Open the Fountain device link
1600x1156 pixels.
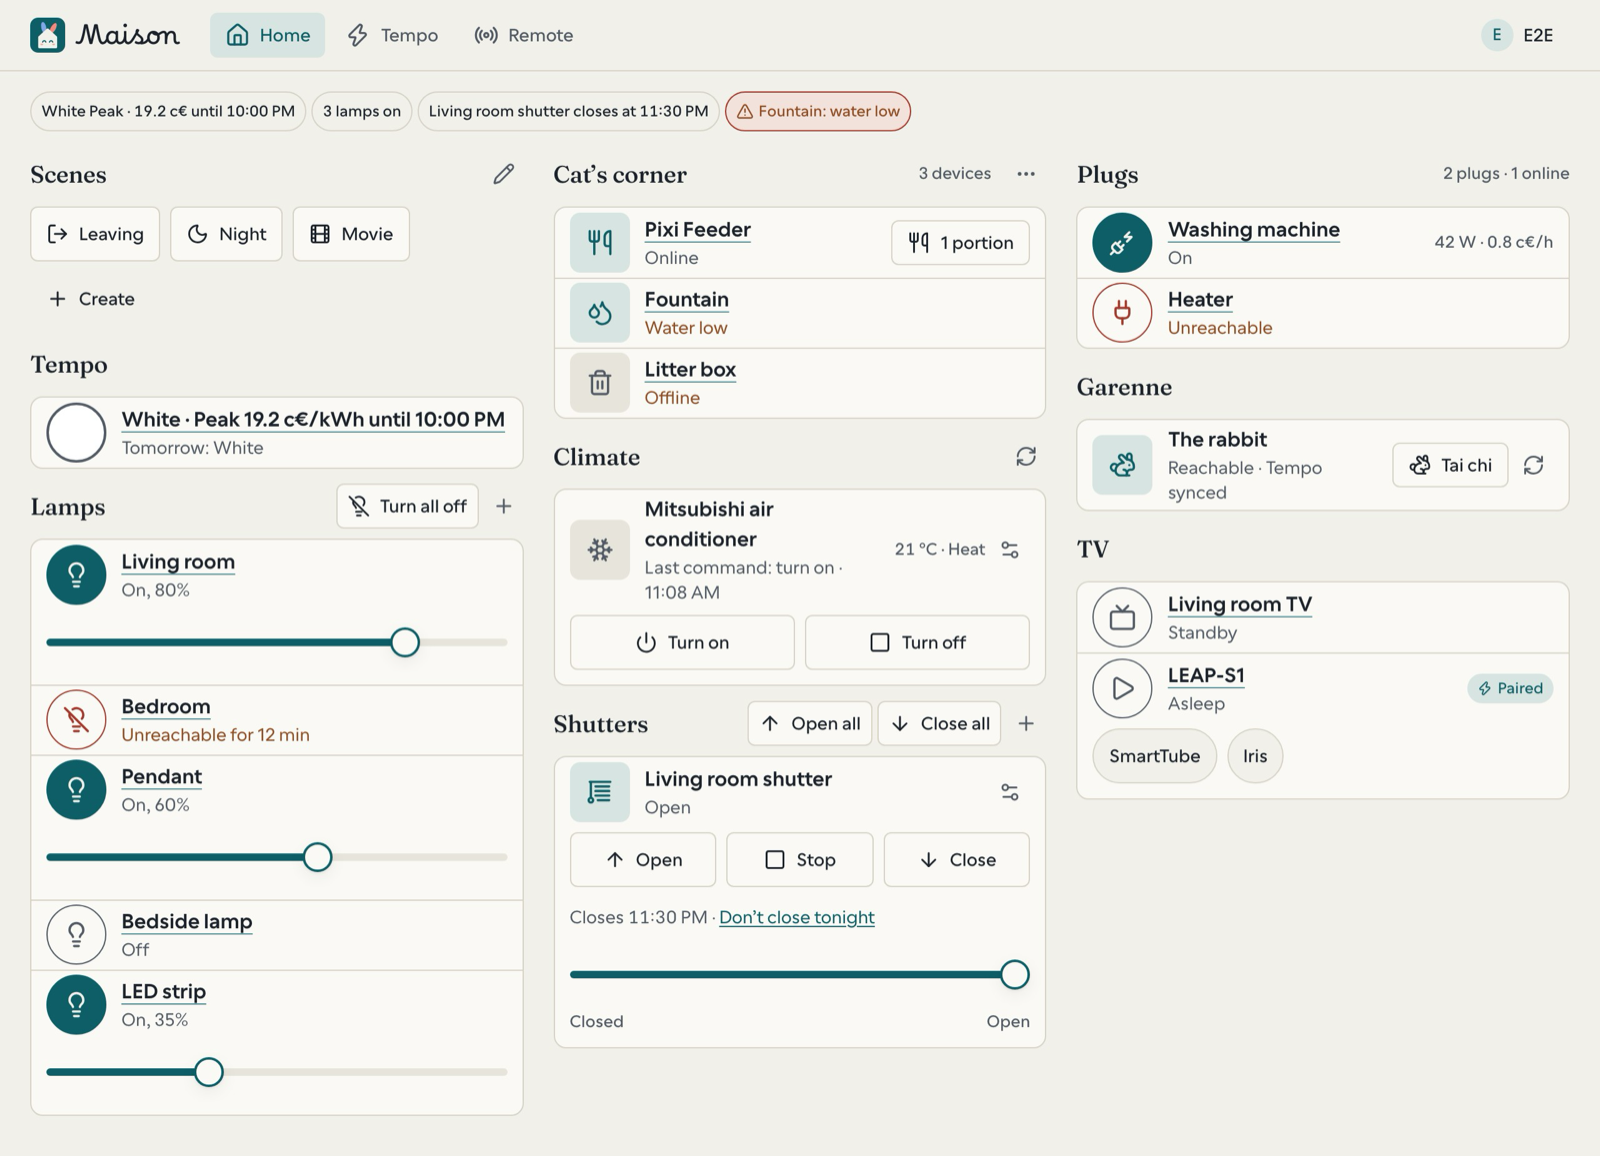point(687,300)
